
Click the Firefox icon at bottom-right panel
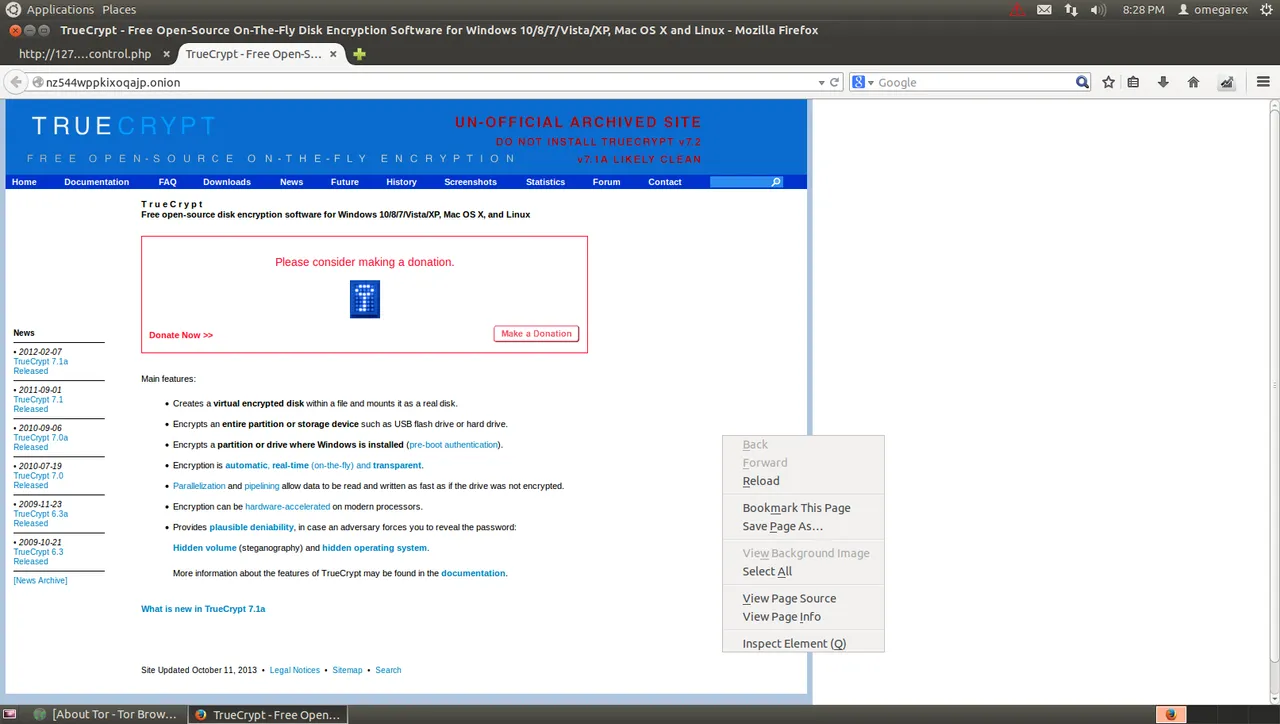(1170, 714)
